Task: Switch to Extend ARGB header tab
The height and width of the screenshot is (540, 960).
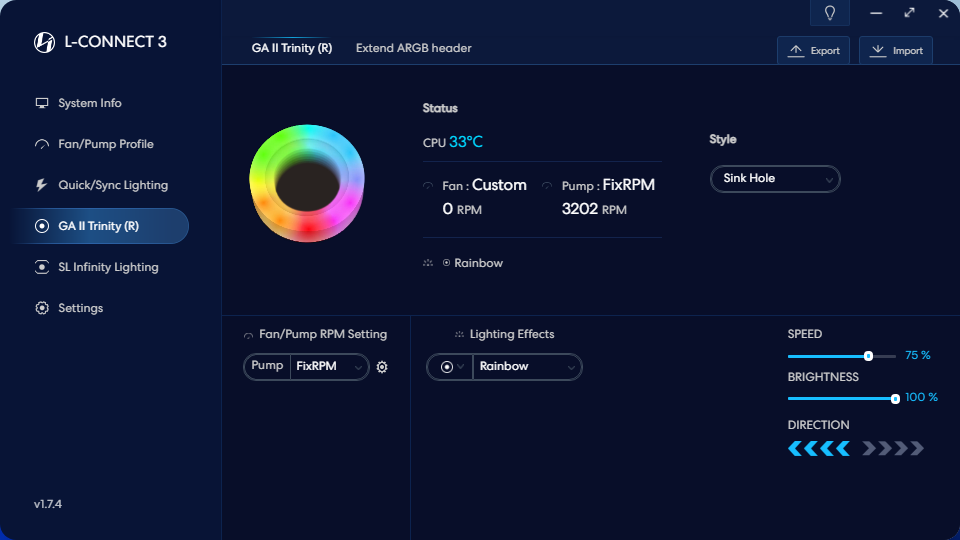Action: pyautogui.click(x=413, y=48)
